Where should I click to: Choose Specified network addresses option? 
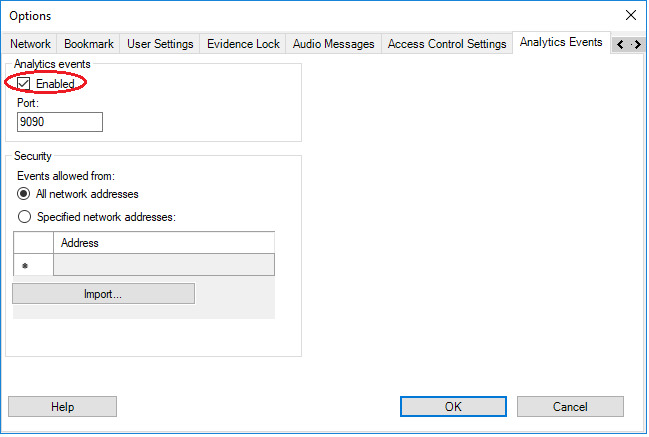pyautogui.click(x=24, y=216)
